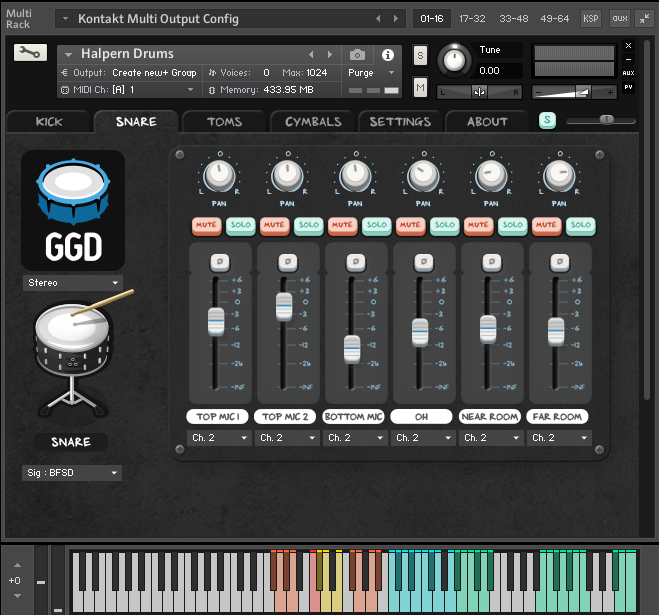Toggle the Kontakt instrument mute M button
659x615 pixels.
(420, 88)
